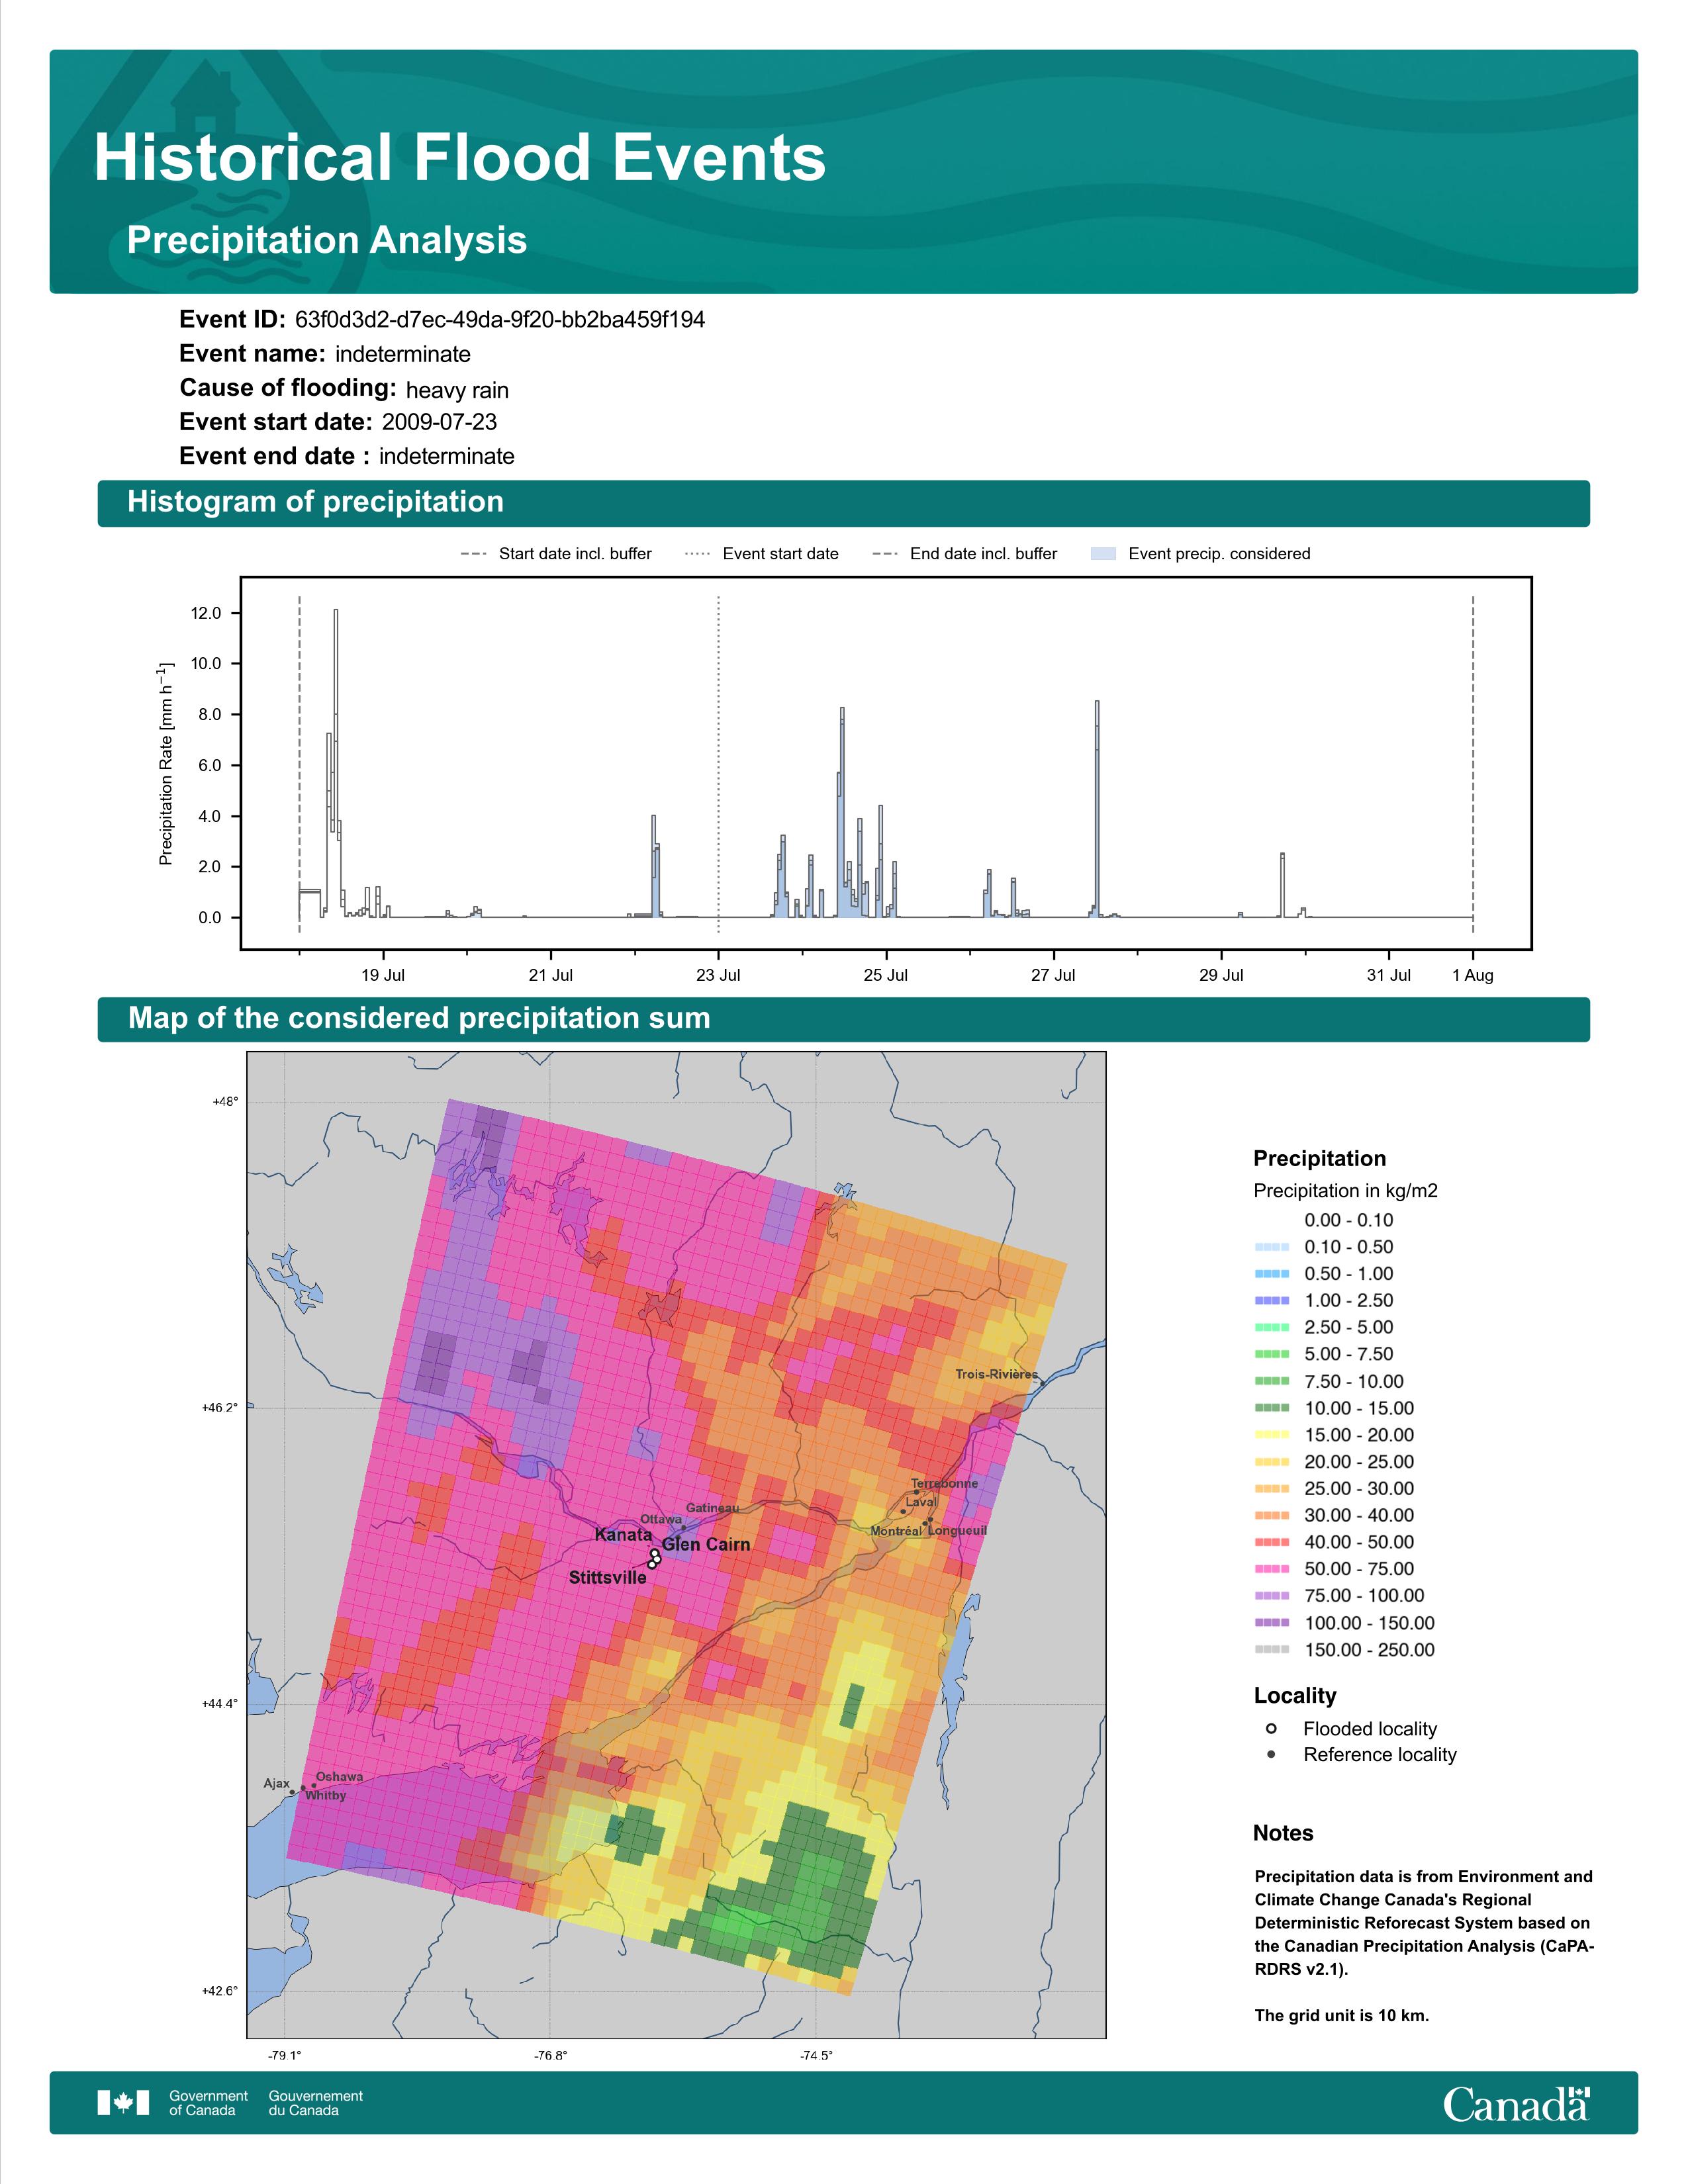Click the 12.0 y-axis value on histogram
Screen dimensions: 1688x2184
pyautogui.click(x=206, y=613)
